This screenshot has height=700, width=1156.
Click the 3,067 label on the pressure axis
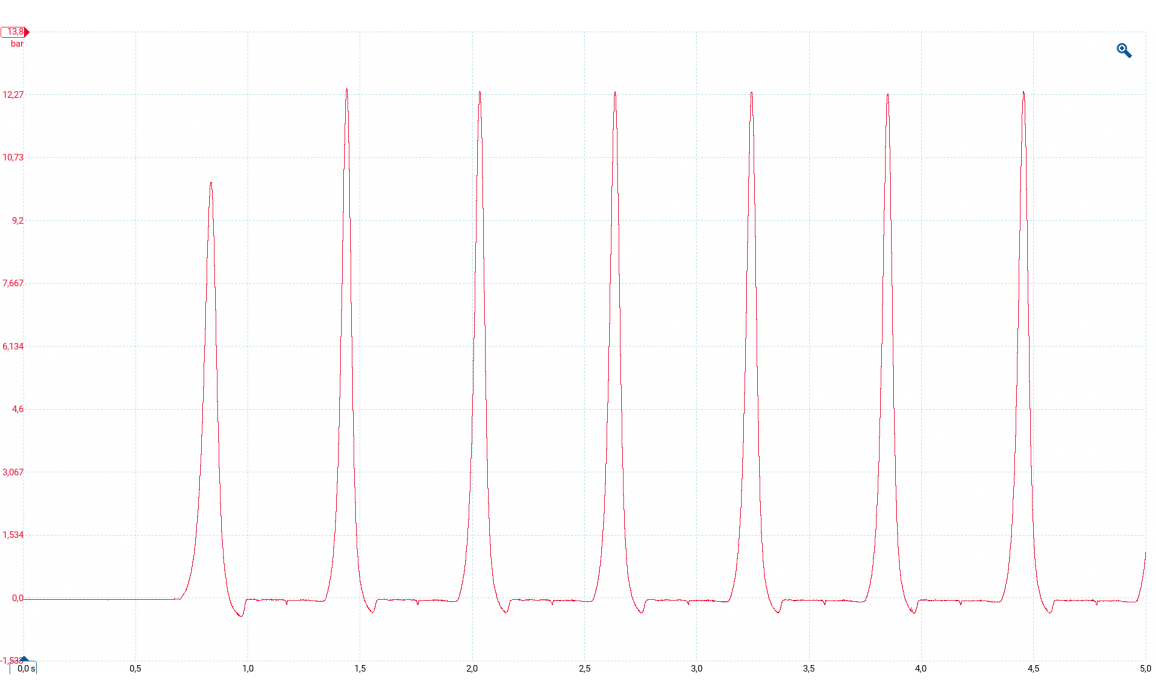coord(13,472)
